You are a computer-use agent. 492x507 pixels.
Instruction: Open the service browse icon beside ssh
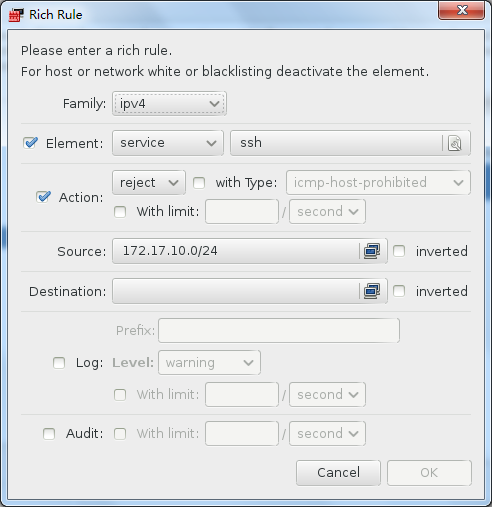point(455,143)
